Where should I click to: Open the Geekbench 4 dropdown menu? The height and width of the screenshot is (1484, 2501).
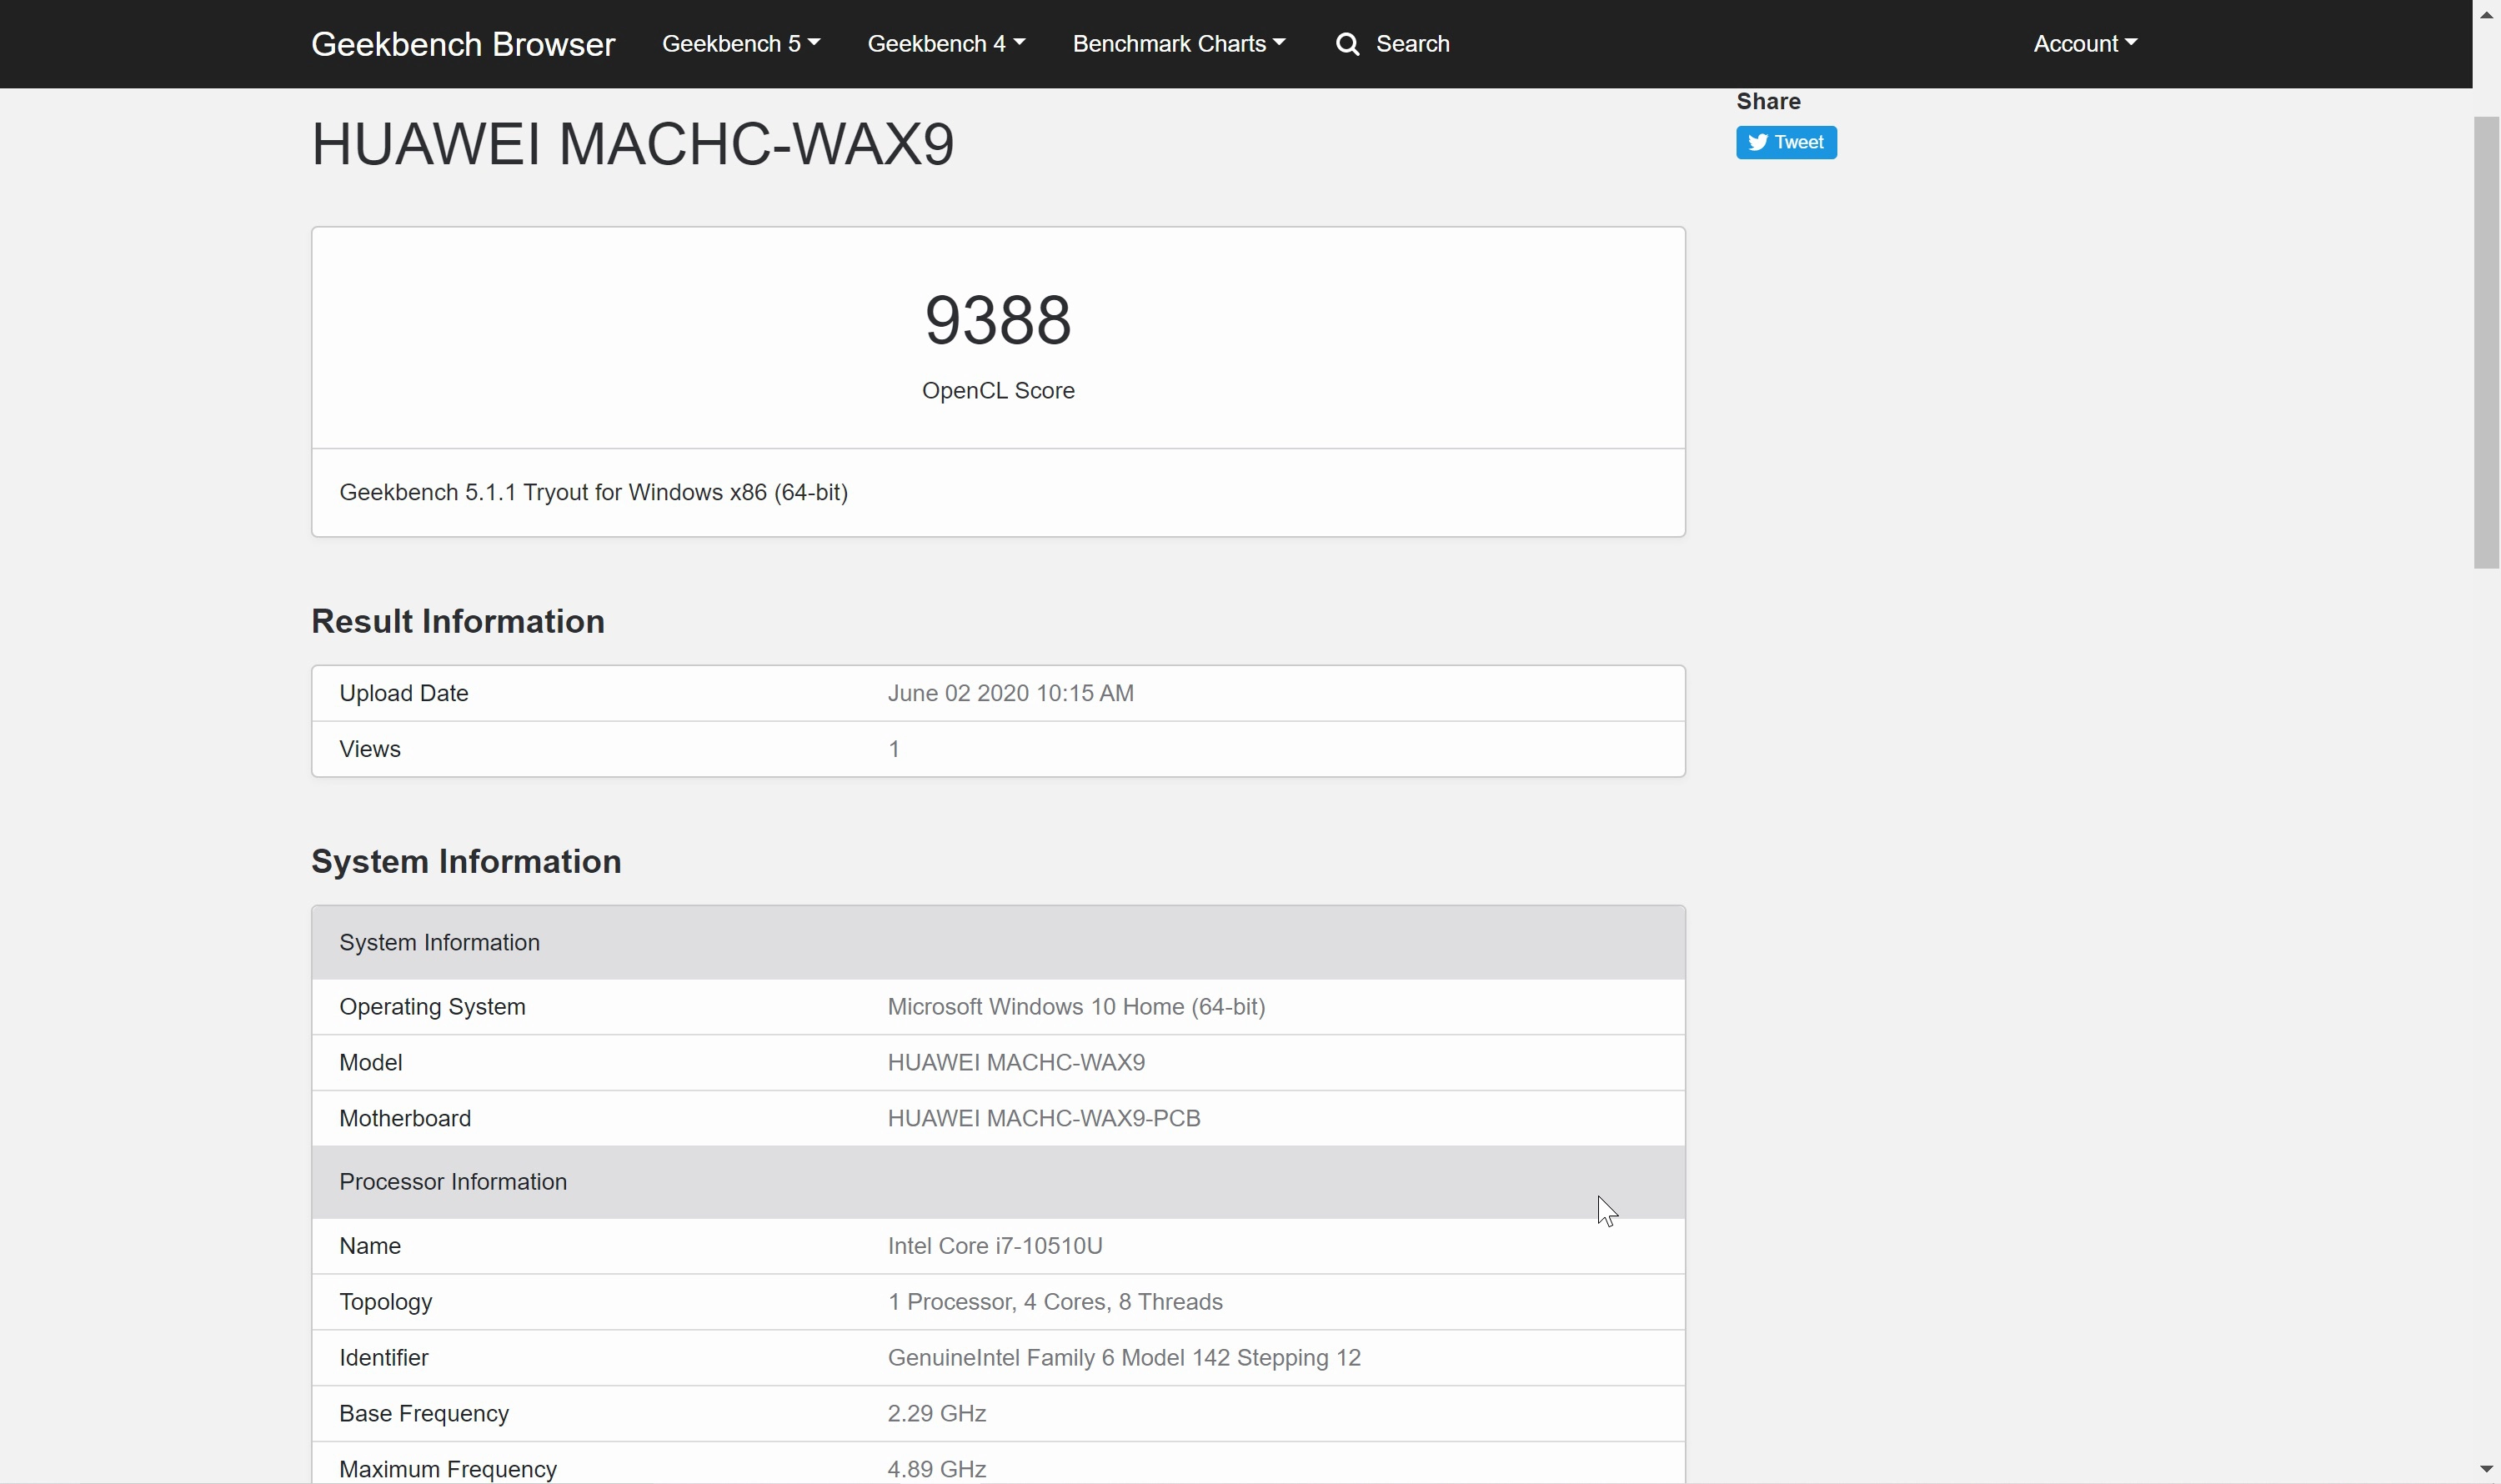[946, 44]
